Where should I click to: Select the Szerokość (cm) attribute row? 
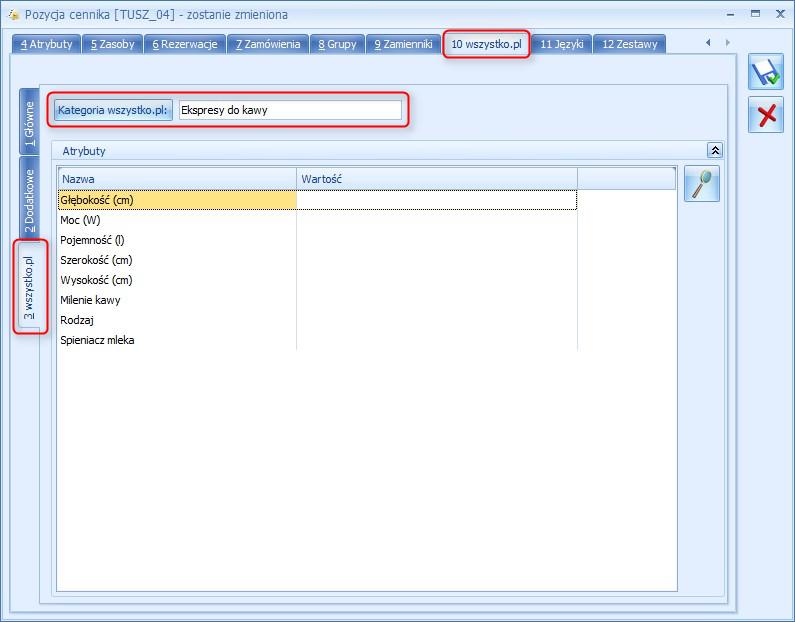(x=317, y=260)
